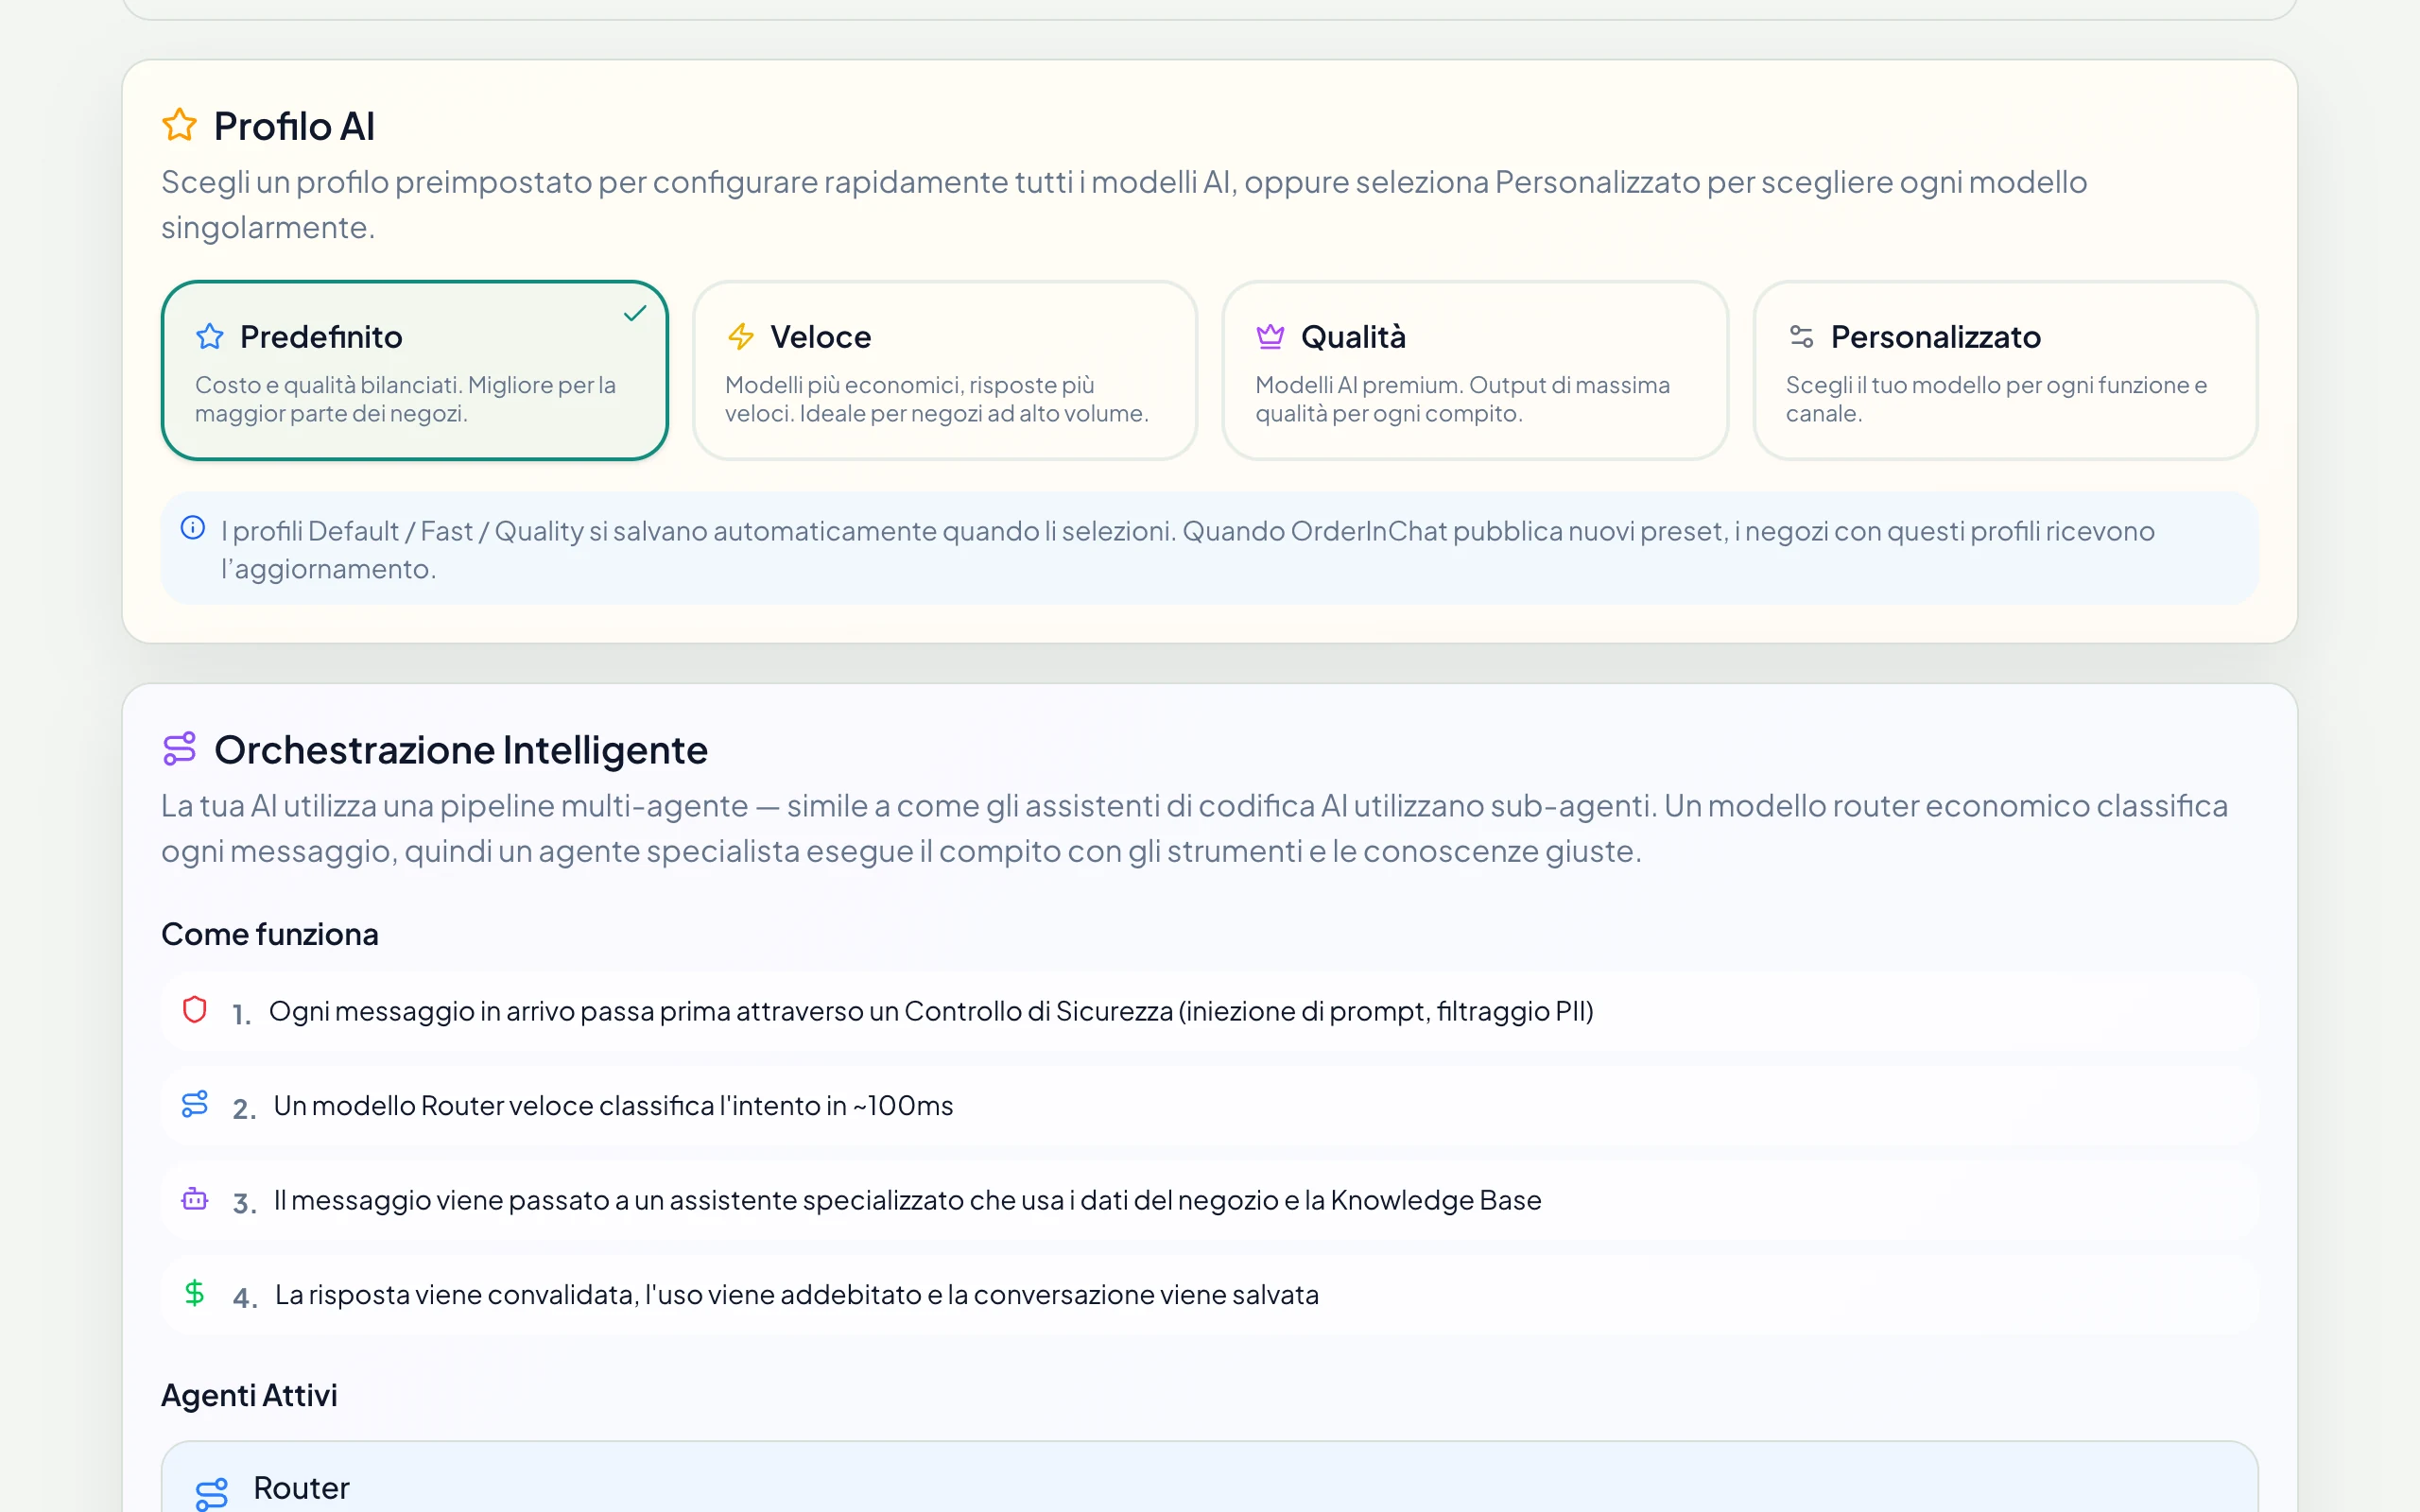Click the Predefinito description 'Costo e qualità bilanciati'
This screenshot has height=1512, width=2420.
405,399
